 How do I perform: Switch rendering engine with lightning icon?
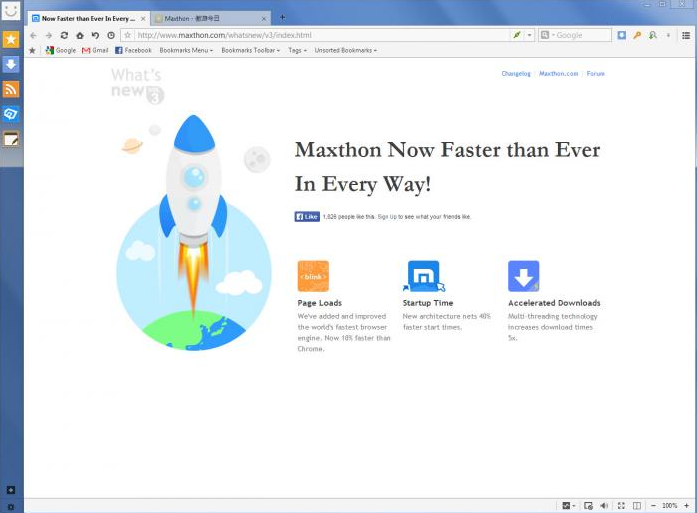coord(517,35)
